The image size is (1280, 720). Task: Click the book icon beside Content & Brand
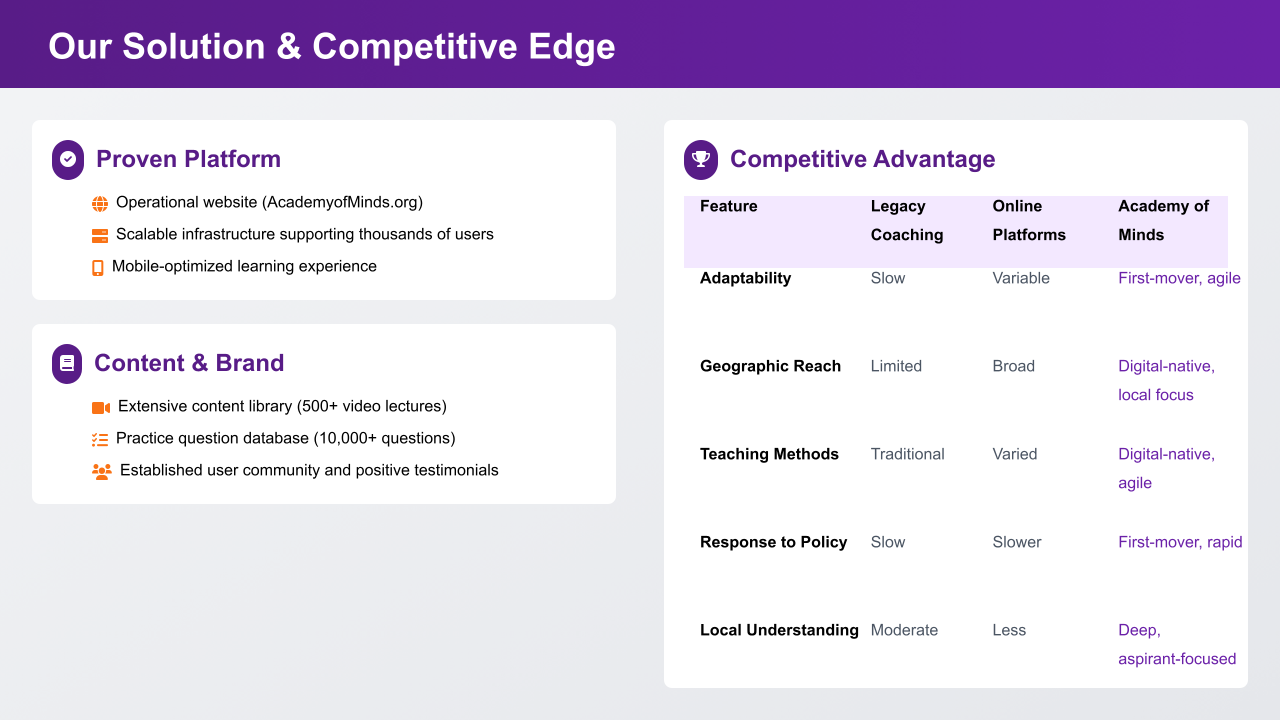pyautogui.click(x=67, y=364)
